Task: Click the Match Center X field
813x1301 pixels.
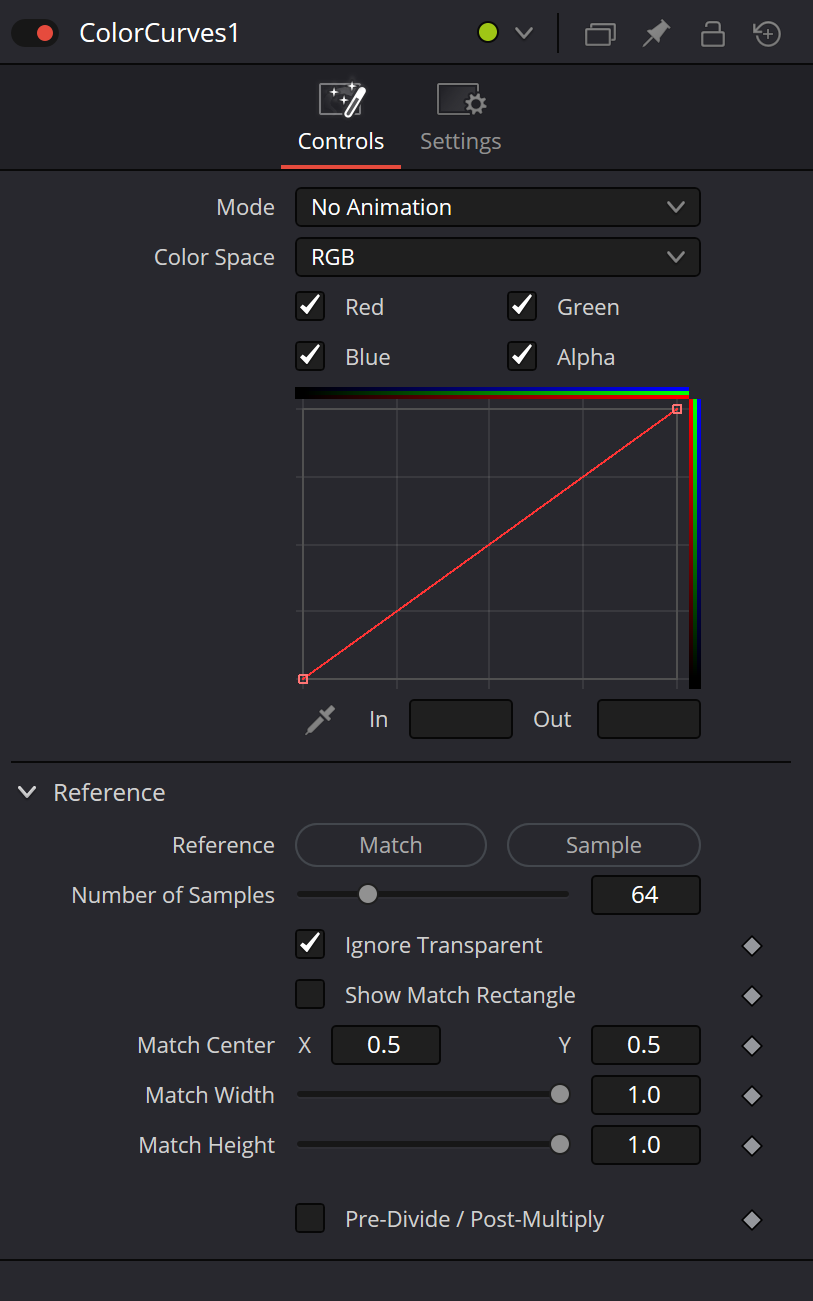Action: click(x=386, y=1045)
